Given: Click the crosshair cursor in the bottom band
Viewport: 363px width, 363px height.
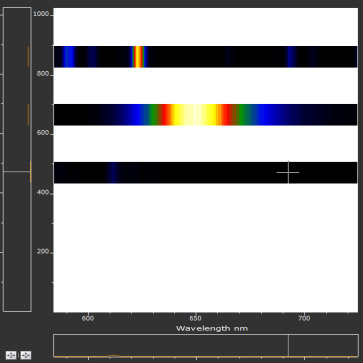Looking at the screenshot, I should (x=288, y=172).
